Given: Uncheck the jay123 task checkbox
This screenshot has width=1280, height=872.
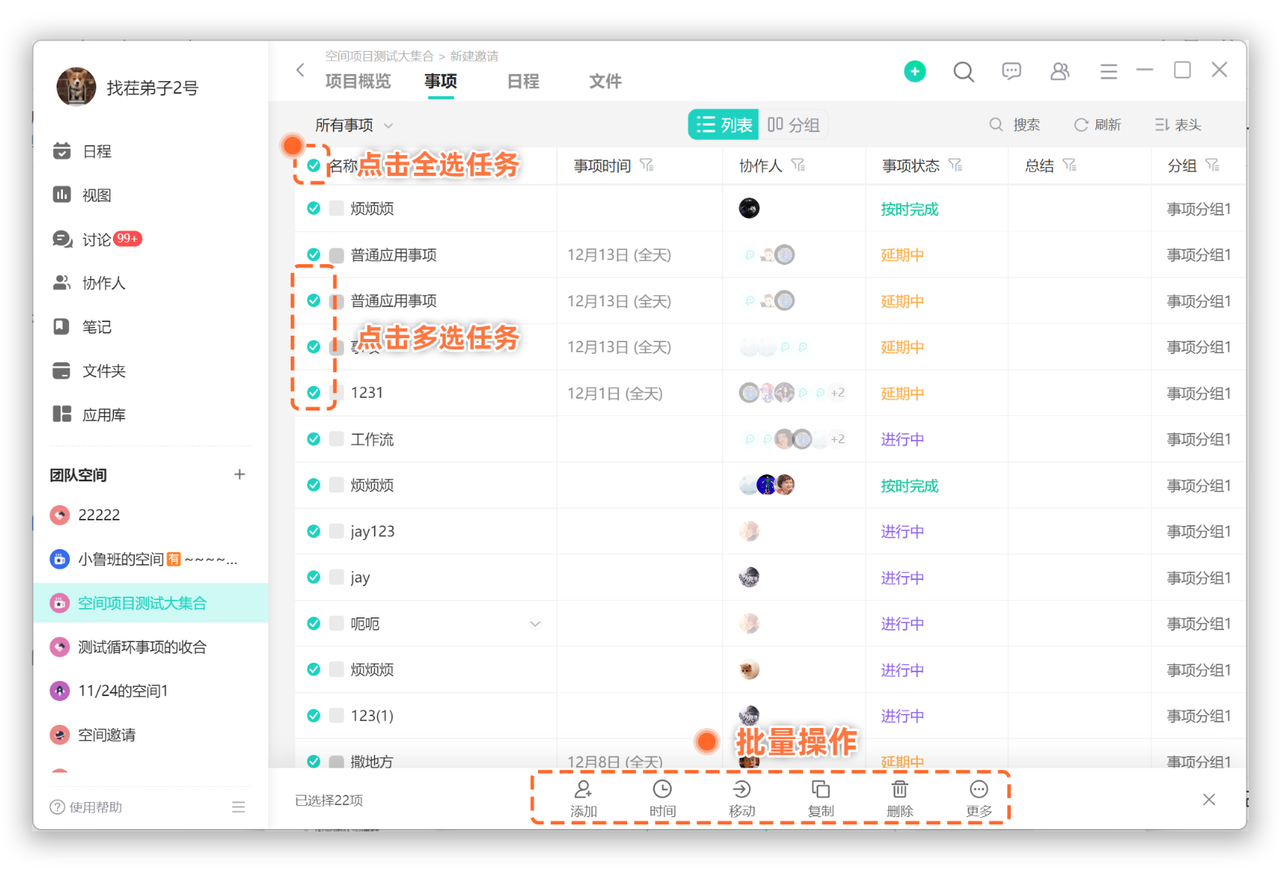Looking at the screenshot, I should (x=314, y=531).
